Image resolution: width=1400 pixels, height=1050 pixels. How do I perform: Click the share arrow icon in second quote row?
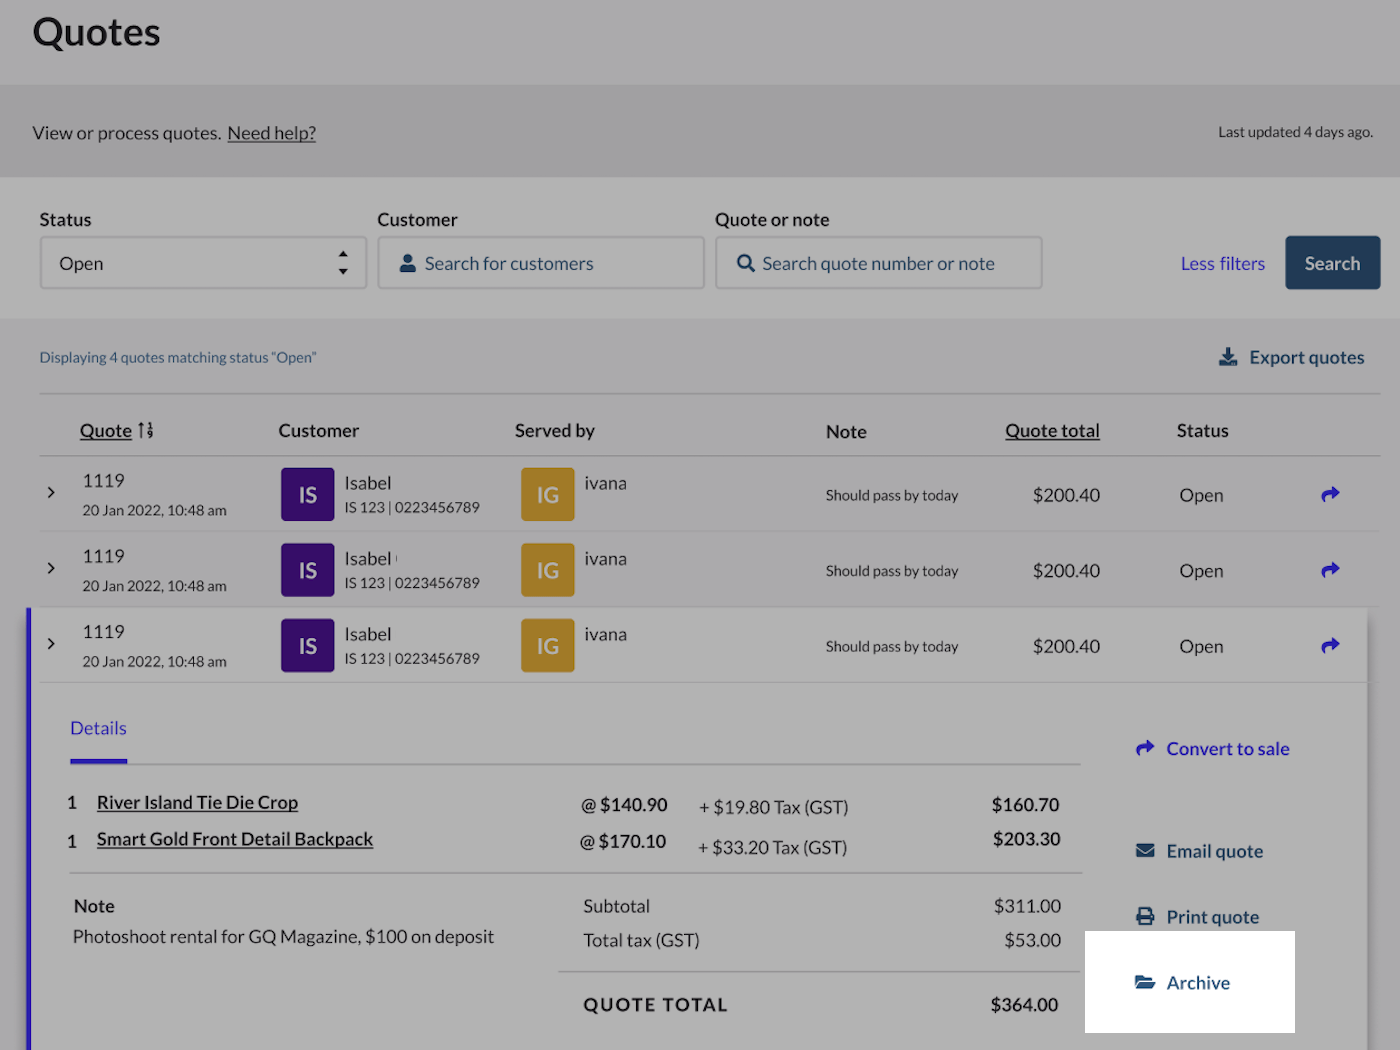1330,570
